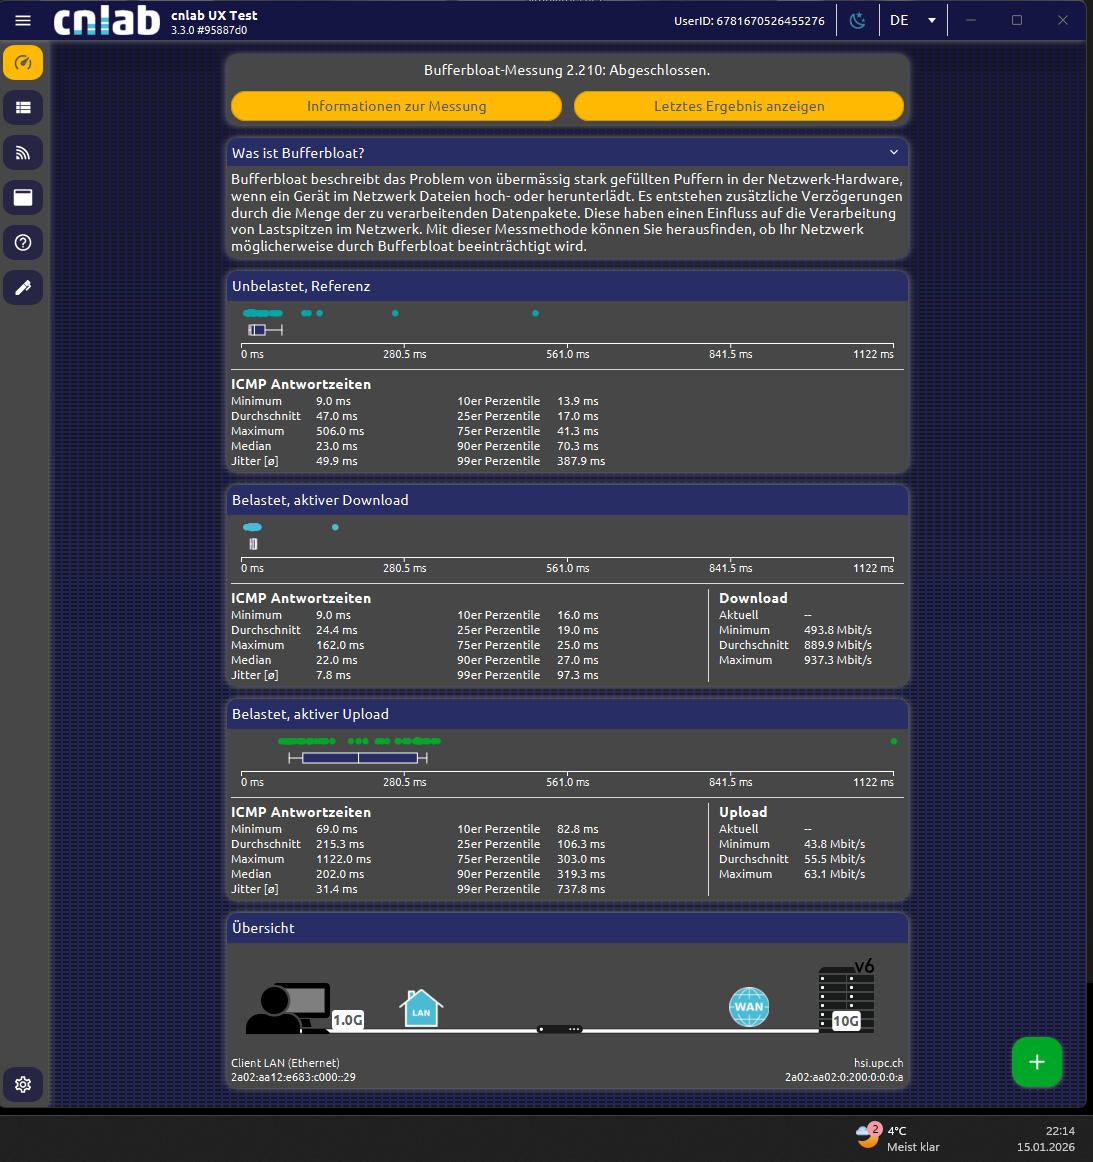Open settings gear in sidebar

23,1084
